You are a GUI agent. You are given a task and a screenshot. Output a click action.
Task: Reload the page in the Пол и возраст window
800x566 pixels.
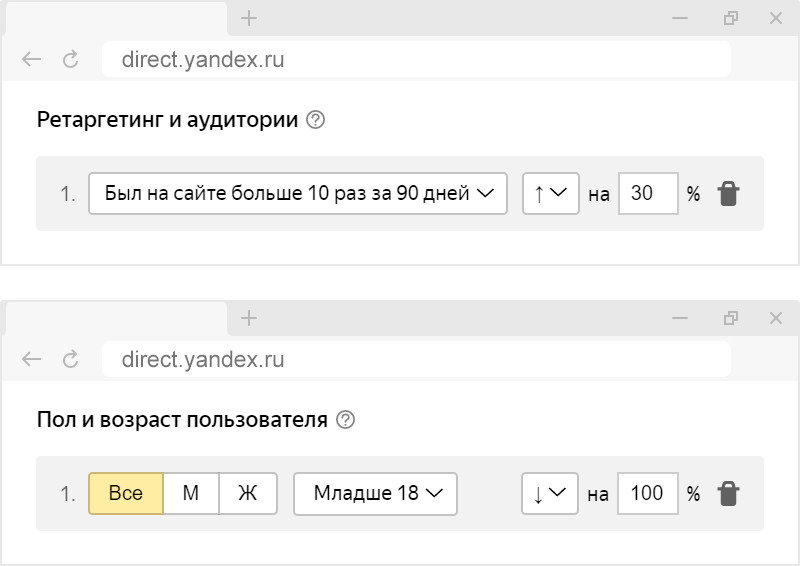click(70, 360)
